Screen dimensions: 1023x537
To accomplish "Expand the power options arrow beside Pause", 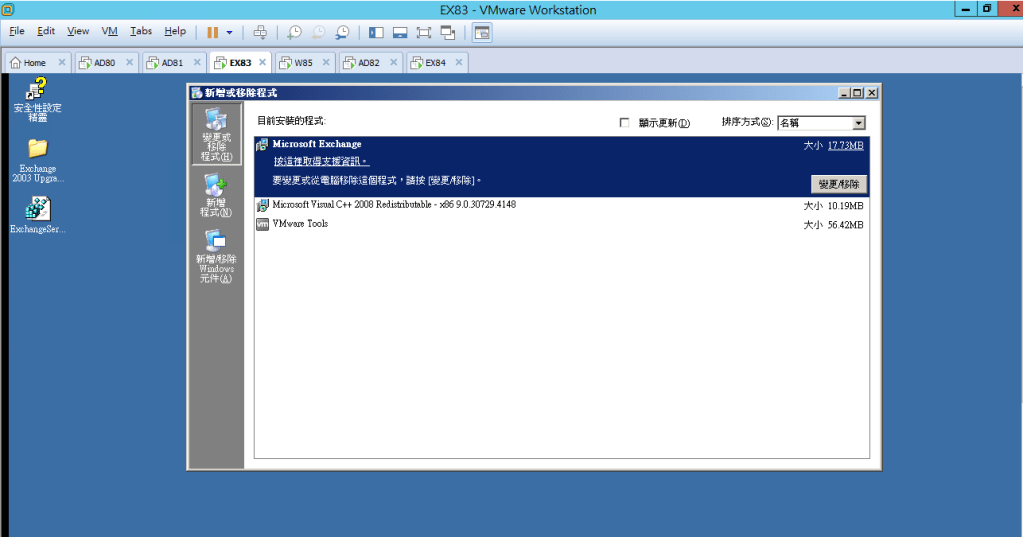I will click(x=230, y=32).
